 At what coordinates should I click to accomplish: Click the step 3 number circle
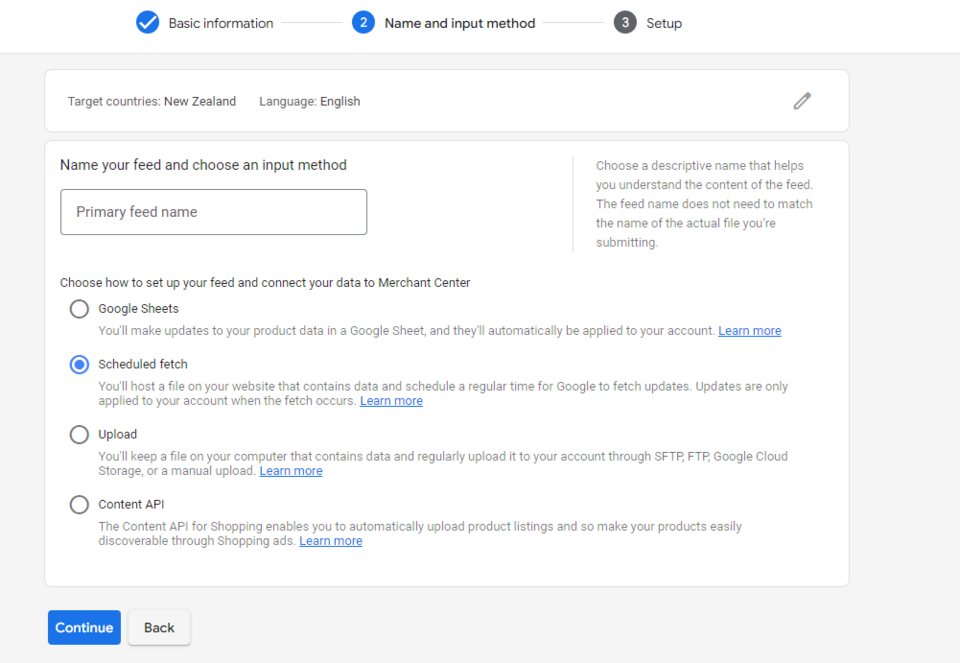(625, 23)
